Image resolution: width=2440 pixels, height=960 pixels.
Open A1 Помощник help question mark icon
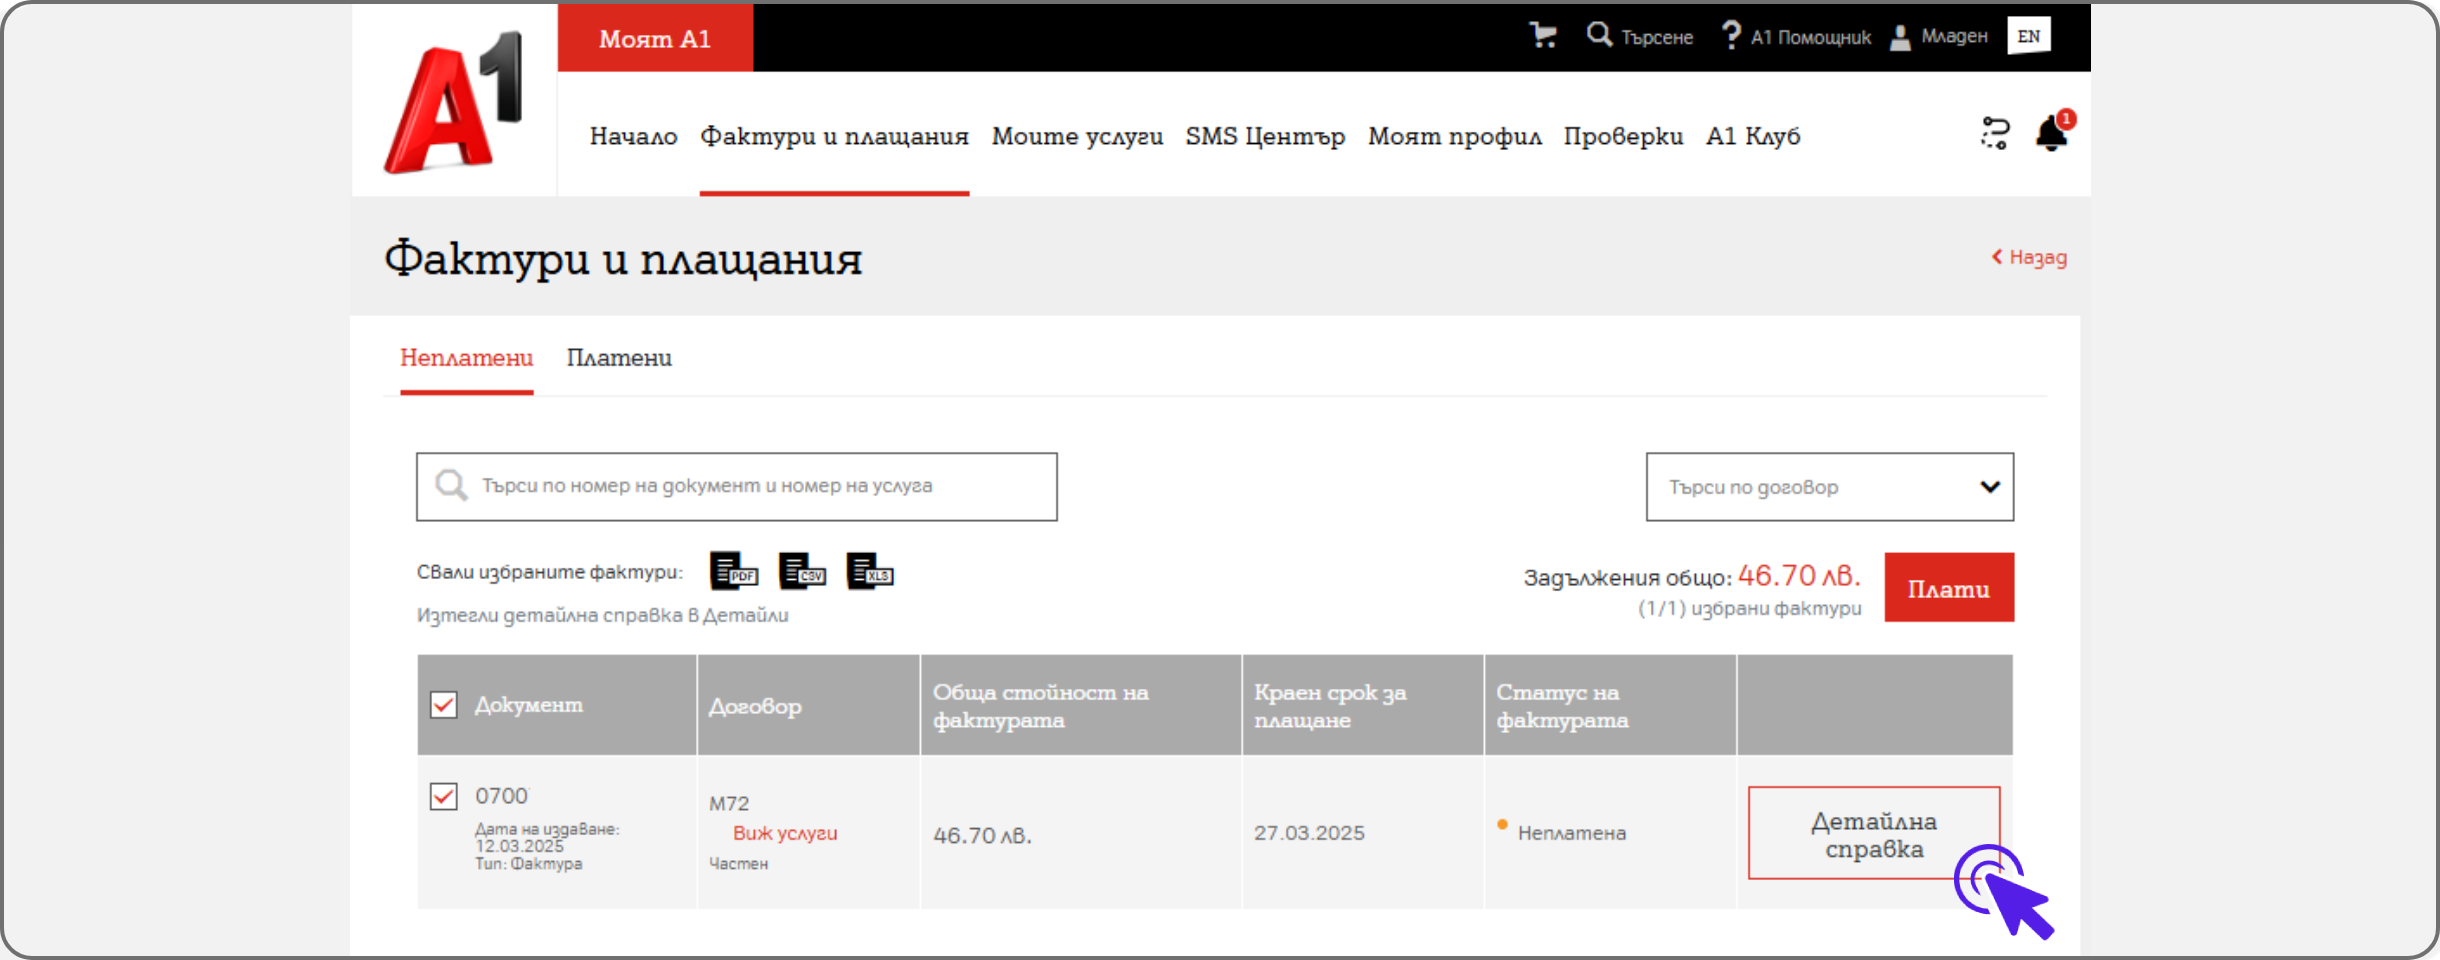tap(1731, 36)
